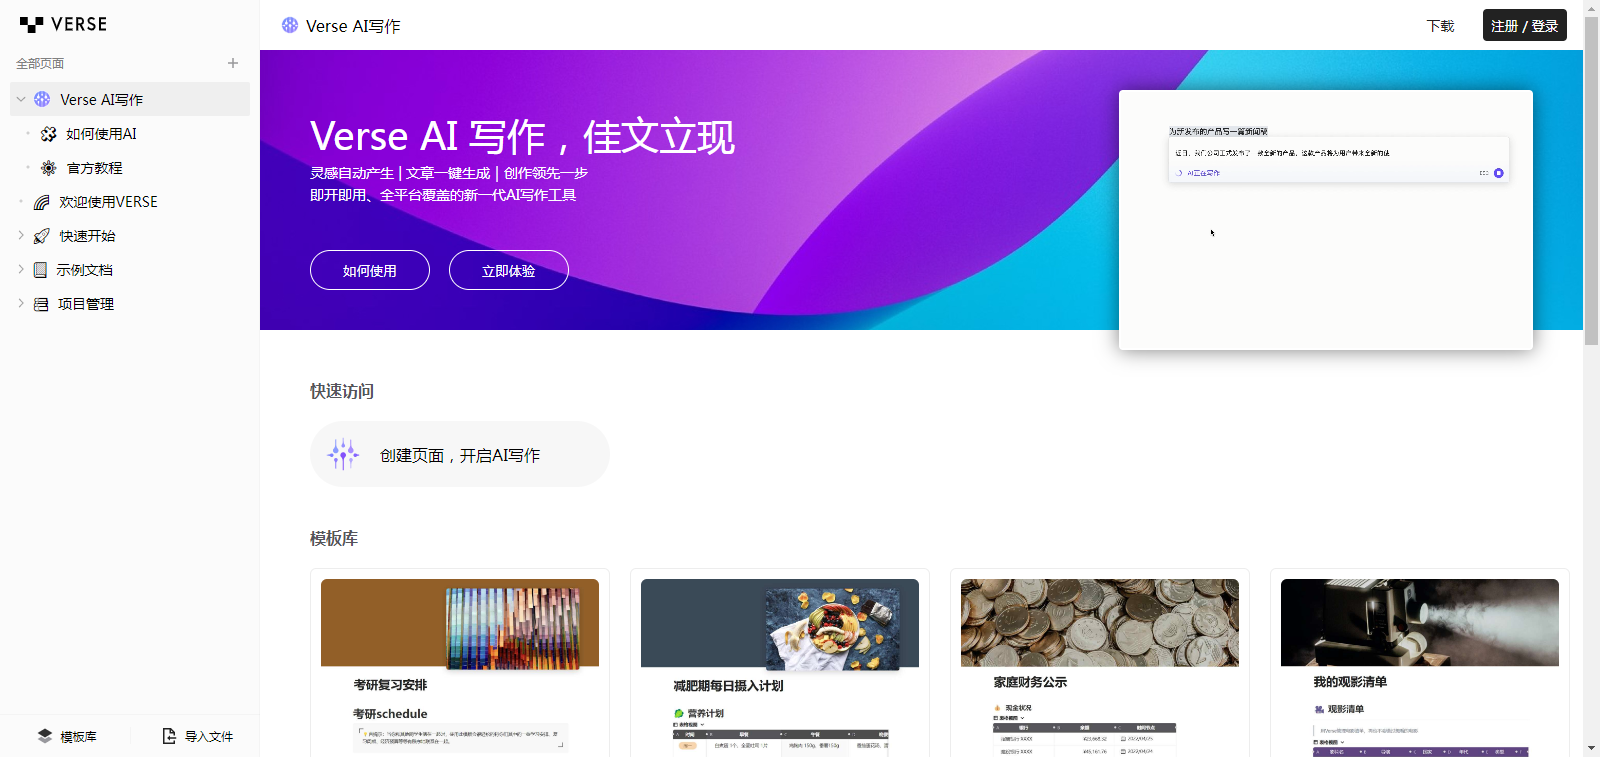Click the 注册 / 登录 button
Image resolution: width=1600 pixels, height=757 pixels.
(x=1524, y=25)
